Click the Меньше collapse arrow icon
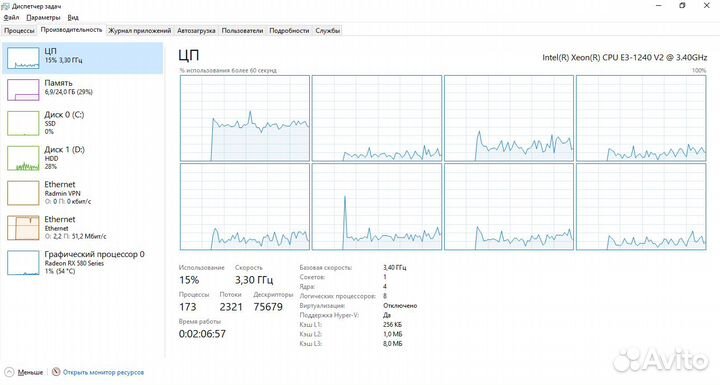 9,372
